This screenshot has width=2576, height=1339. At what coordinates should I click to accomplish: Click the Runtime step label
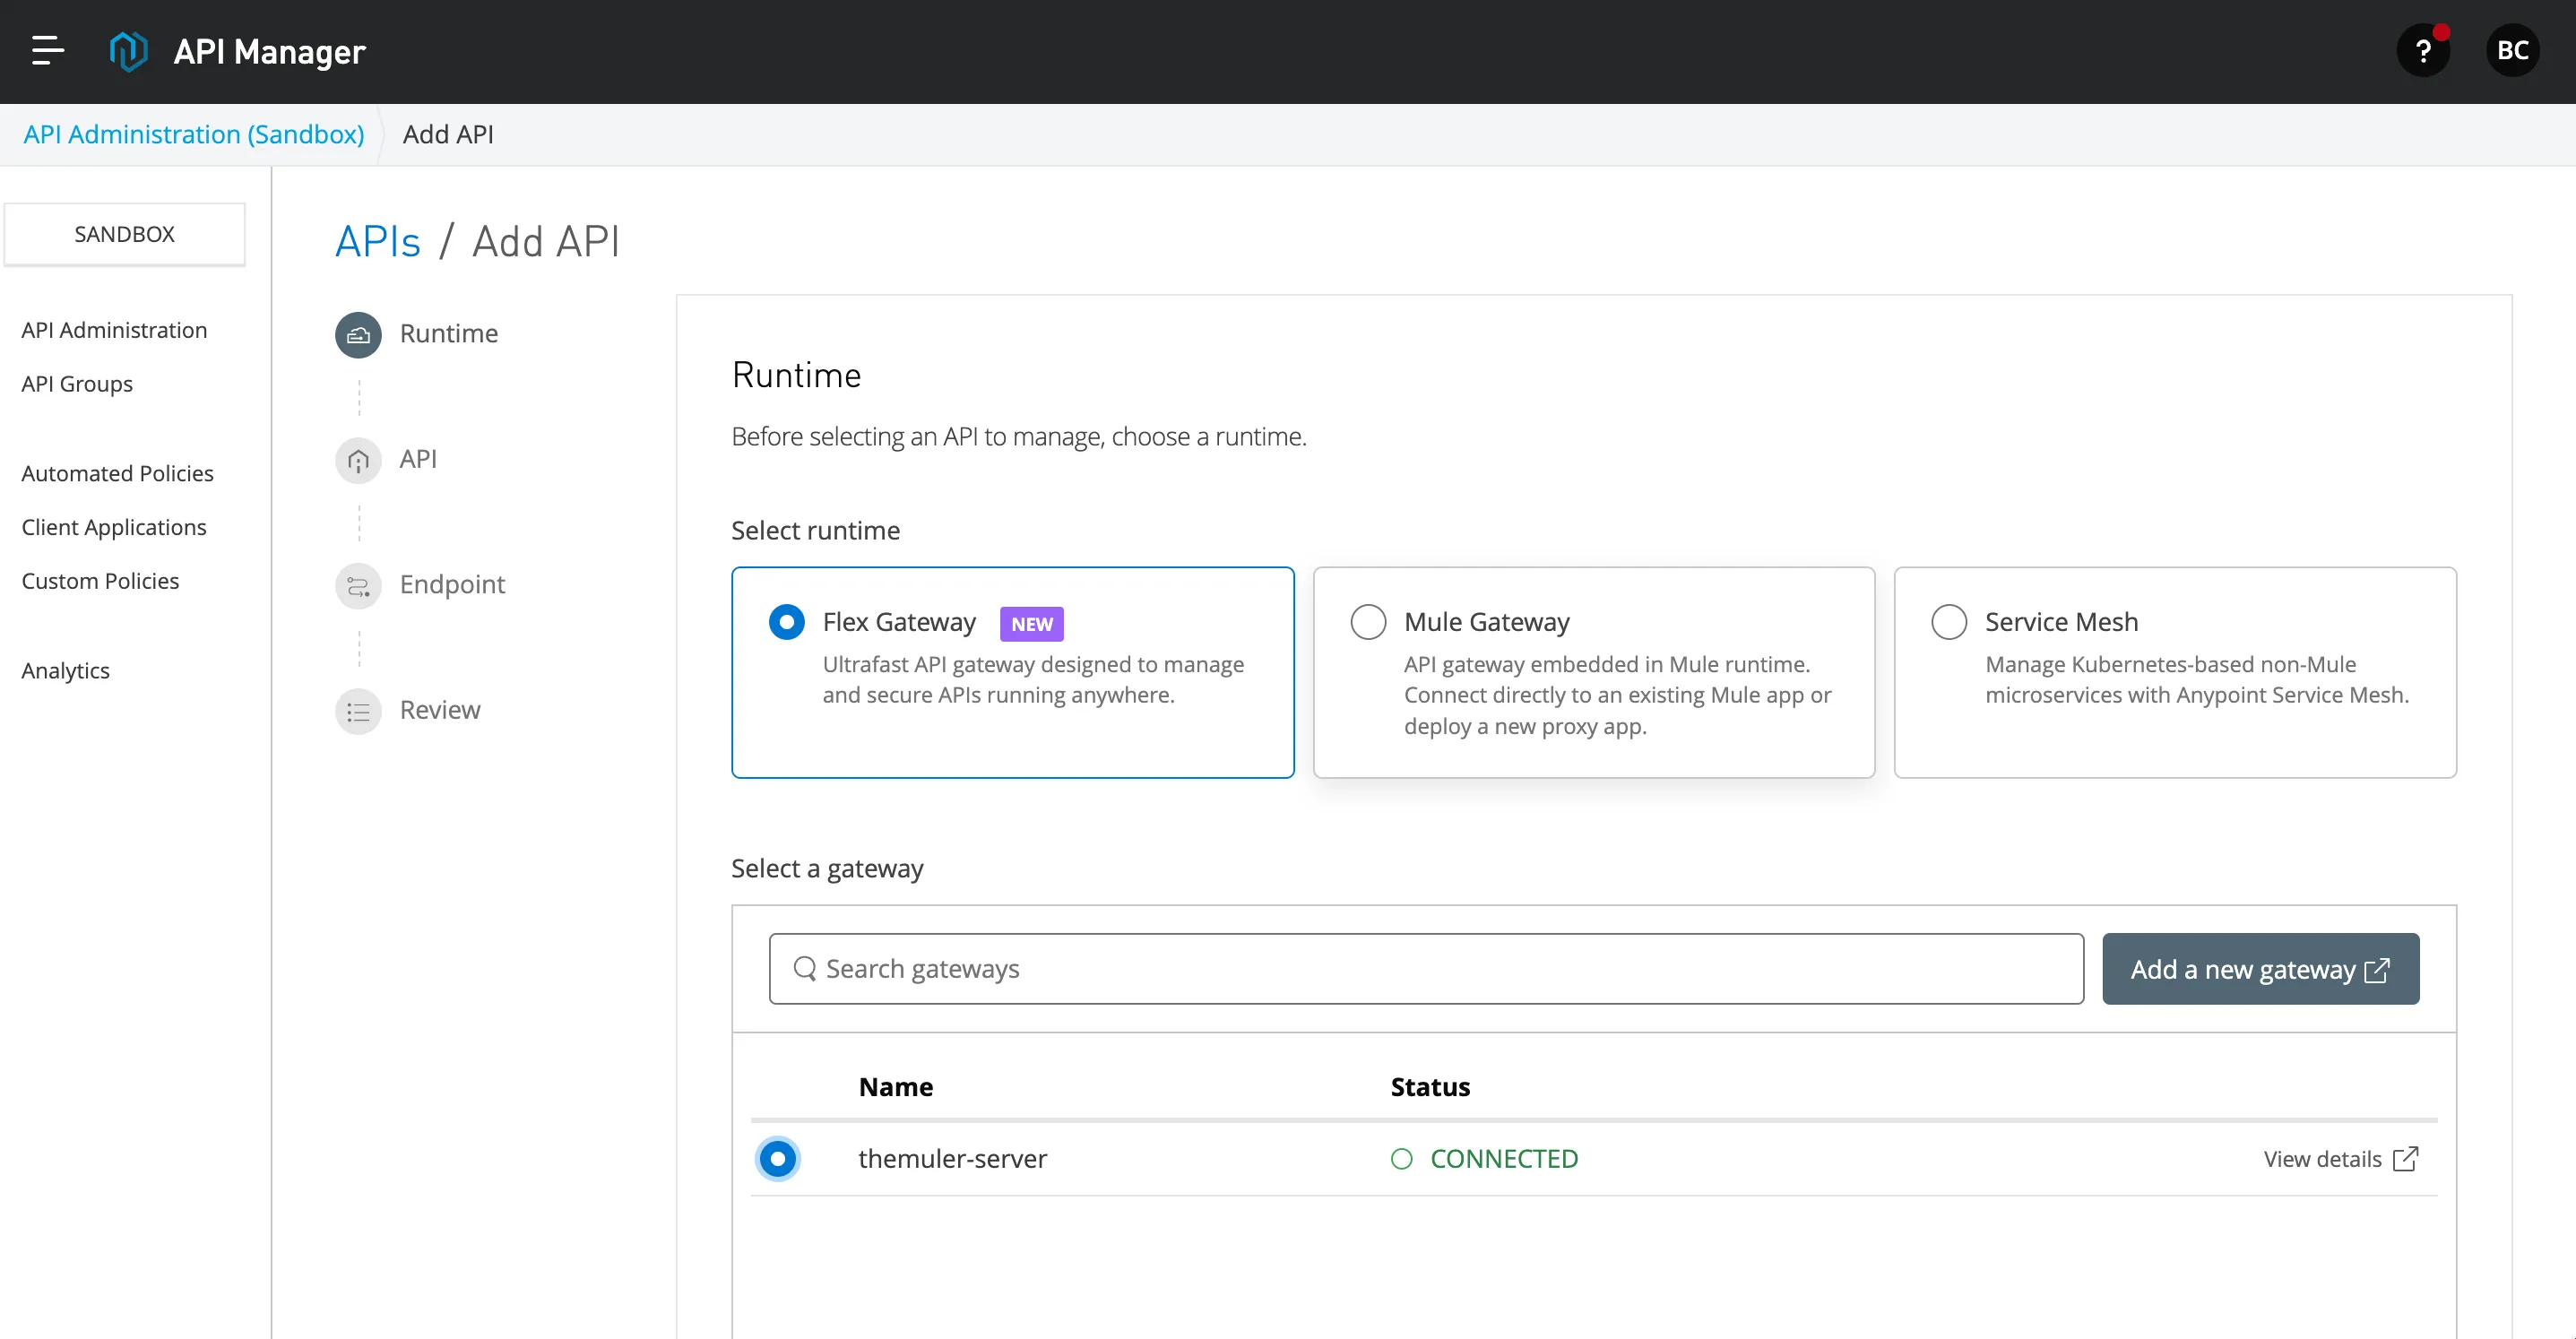pos(448,333)
